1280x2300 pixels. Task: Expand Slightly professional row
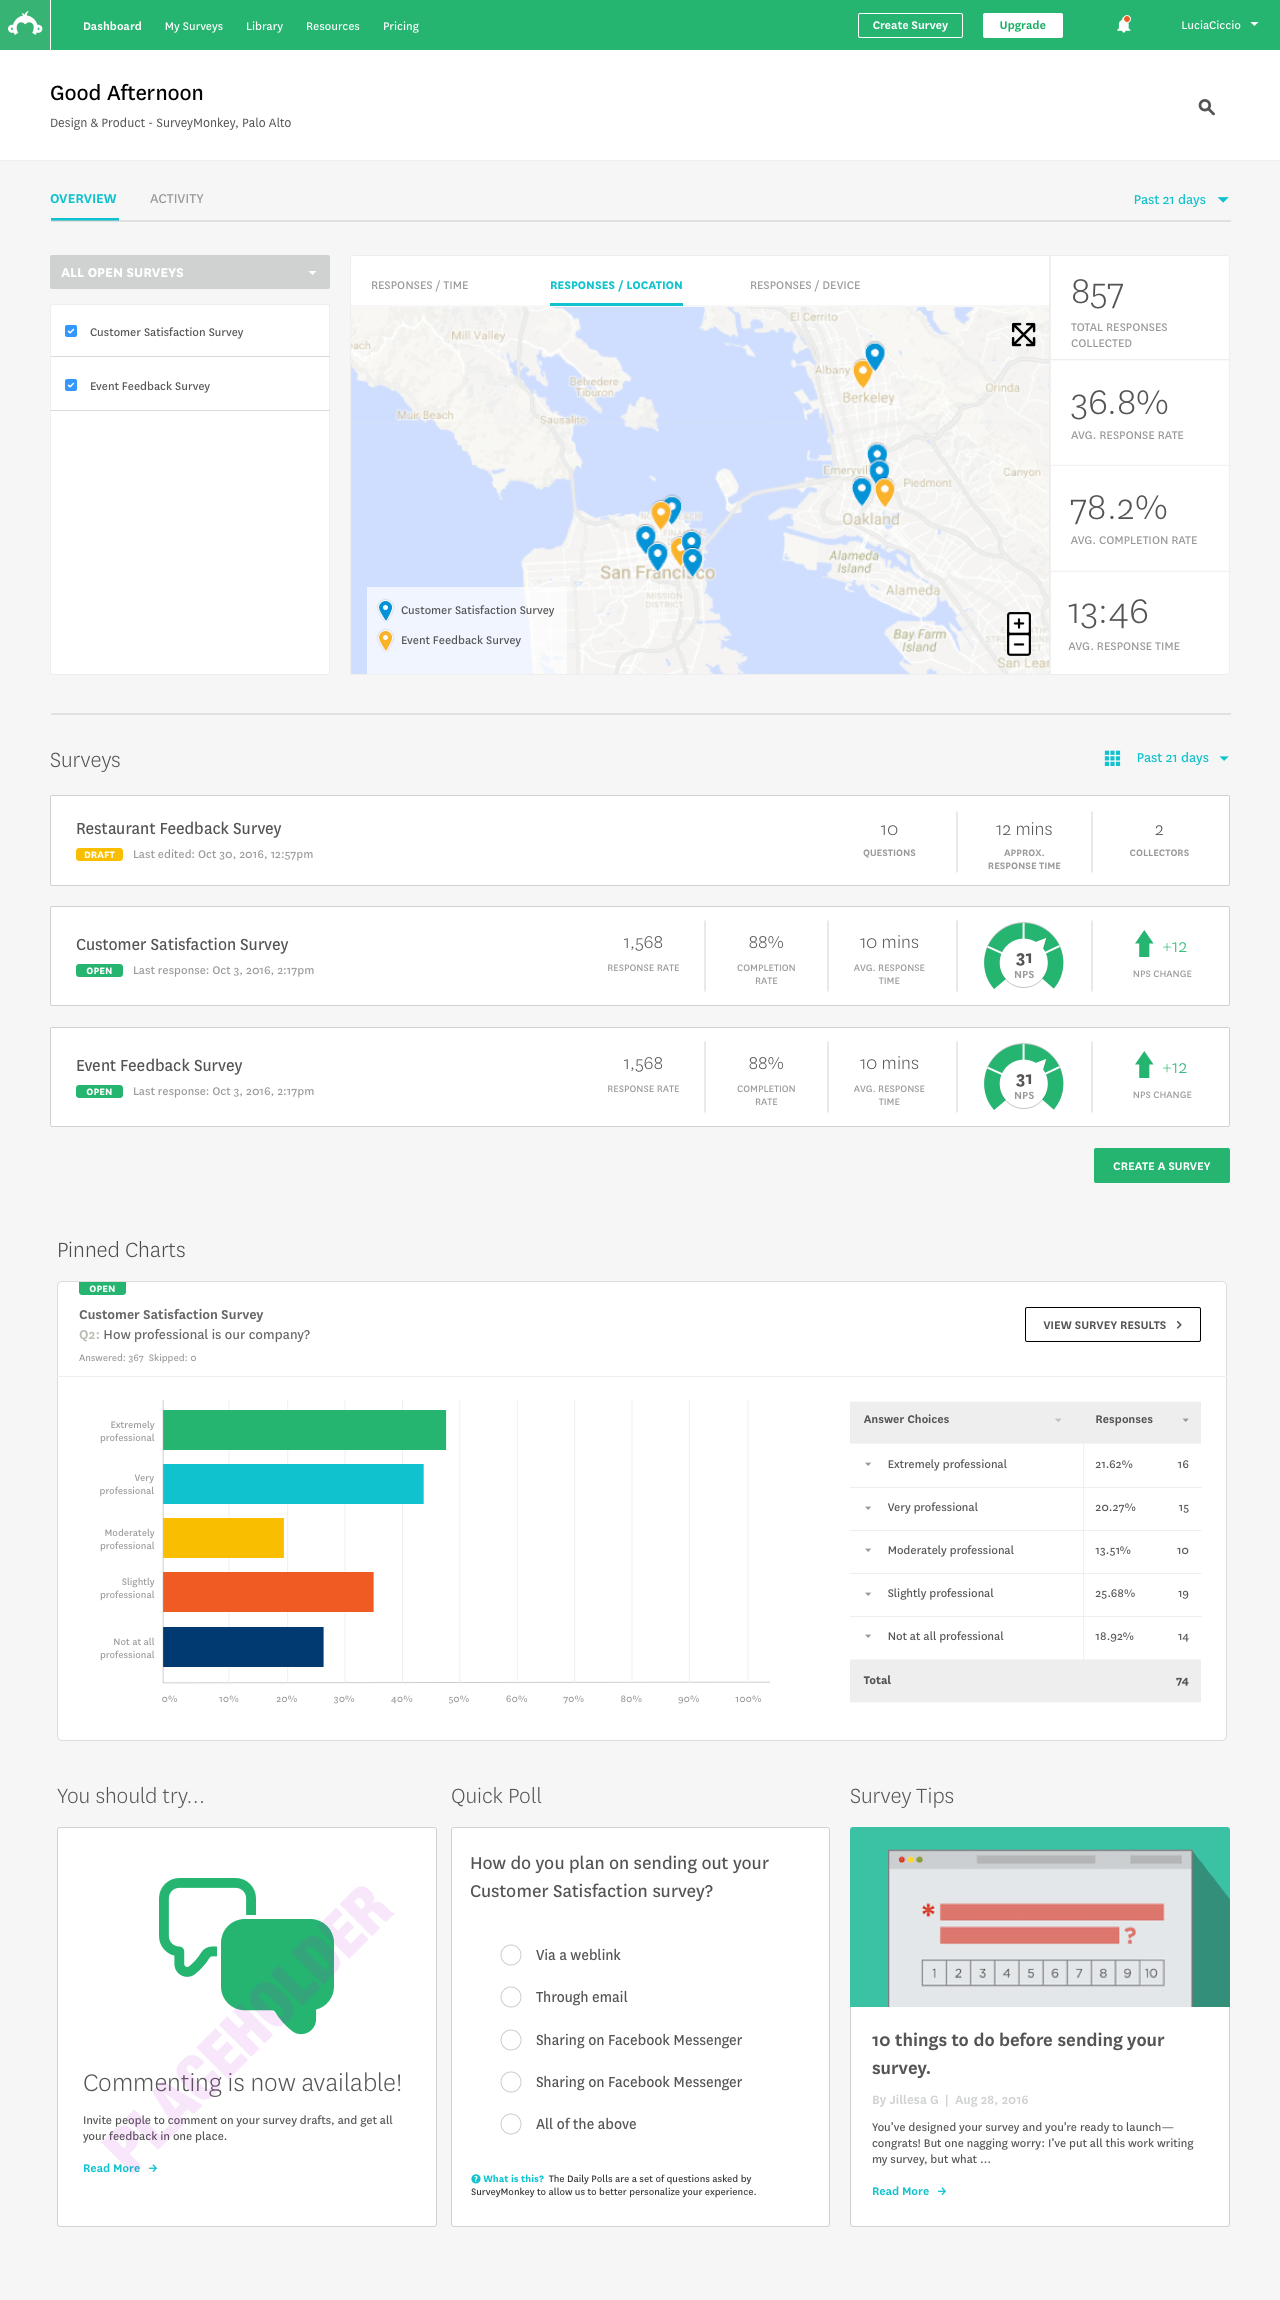868,1594
